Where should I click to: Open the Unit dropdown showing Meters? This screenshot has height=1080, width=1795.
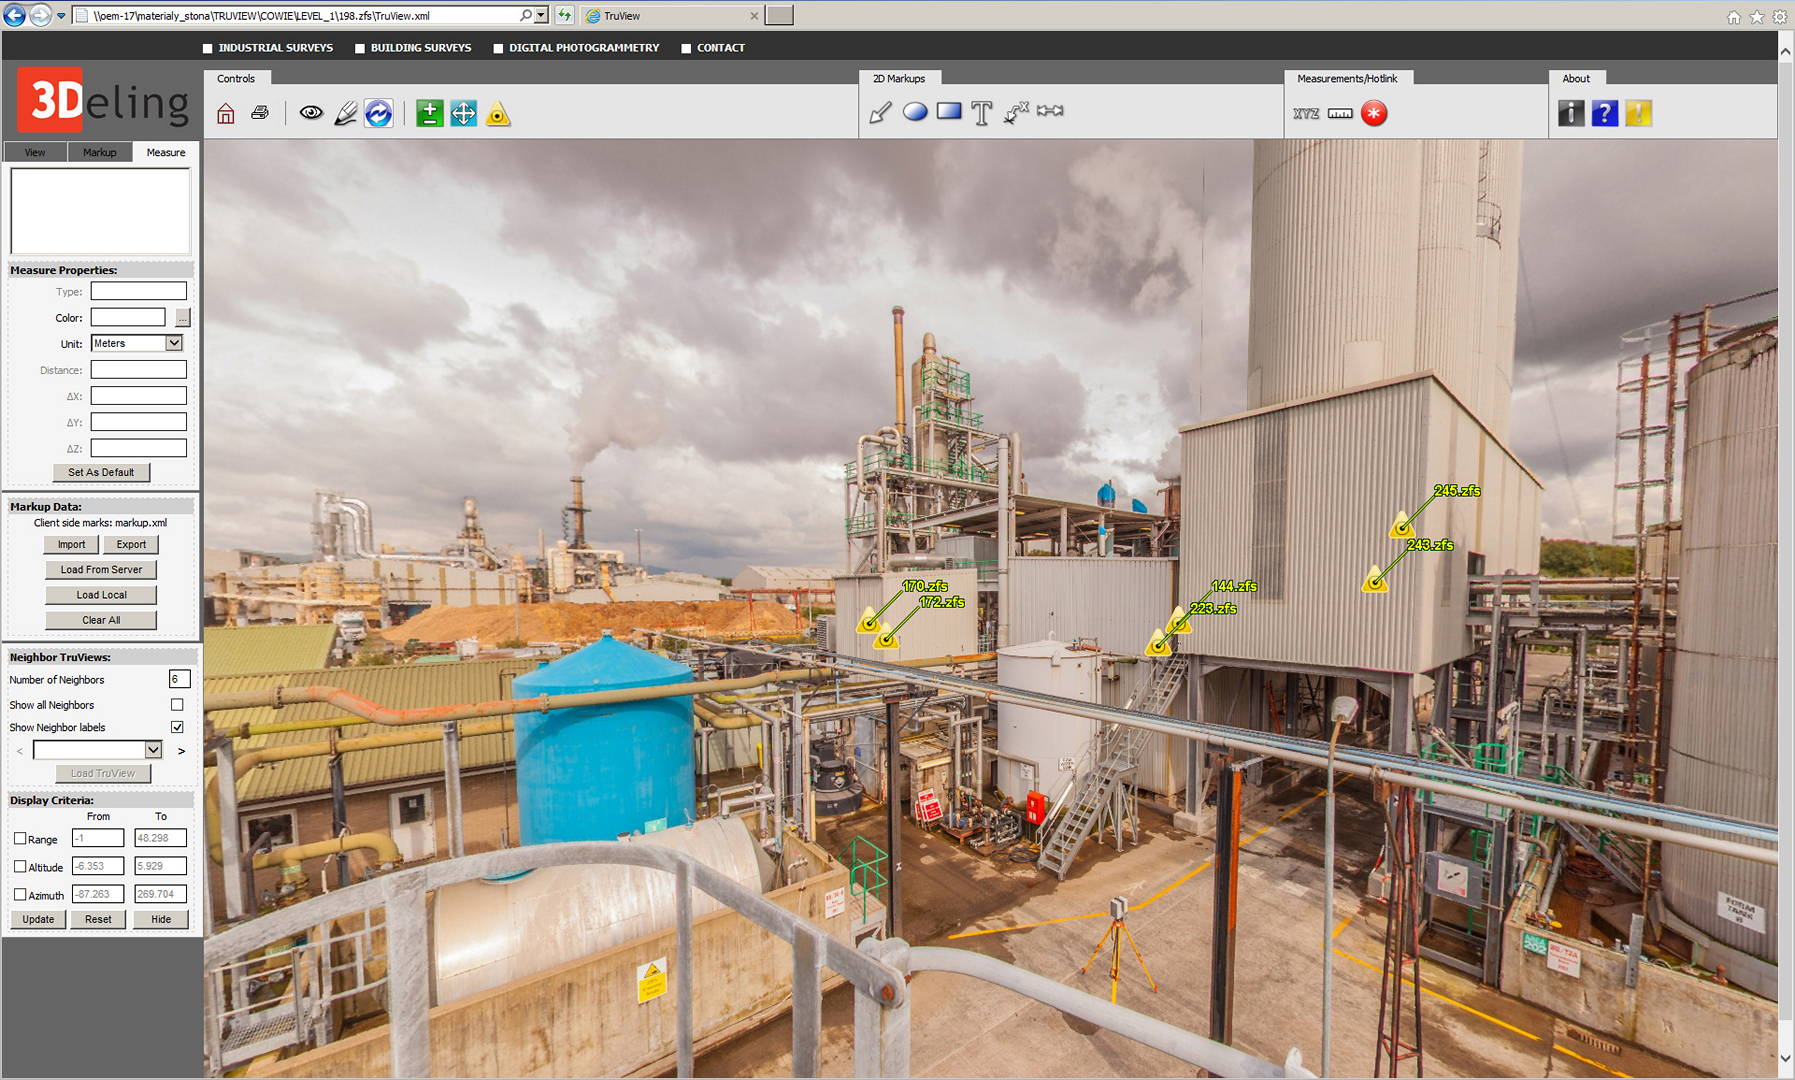[x=174, y=343]
